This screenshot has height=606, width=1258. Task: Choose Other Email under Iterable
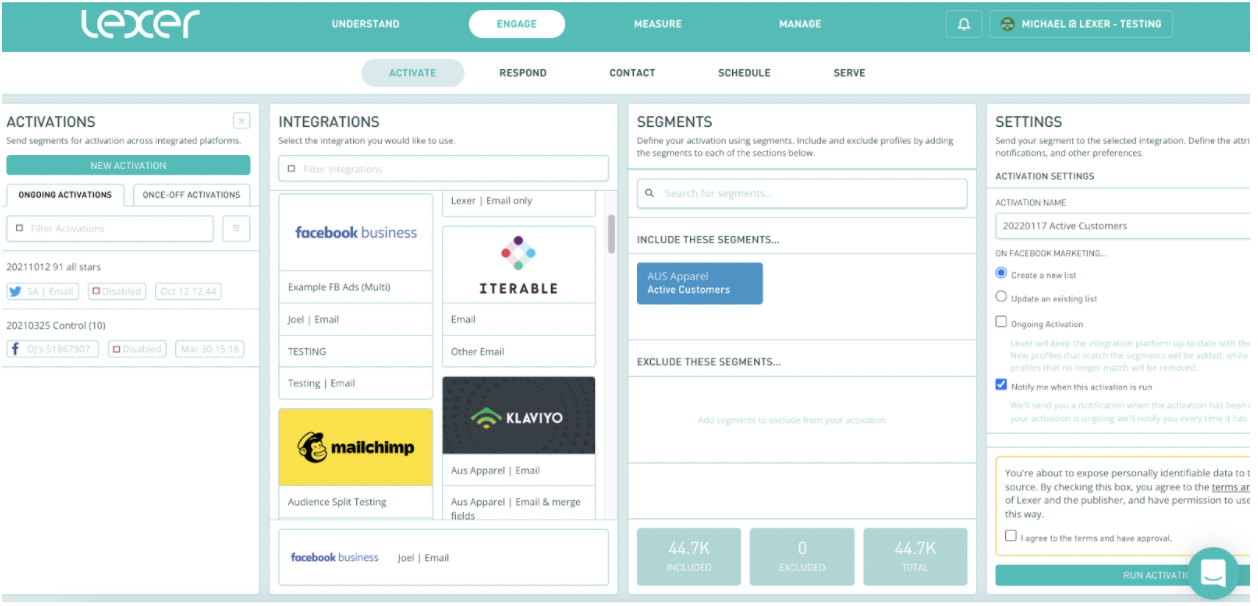point(518,351)
